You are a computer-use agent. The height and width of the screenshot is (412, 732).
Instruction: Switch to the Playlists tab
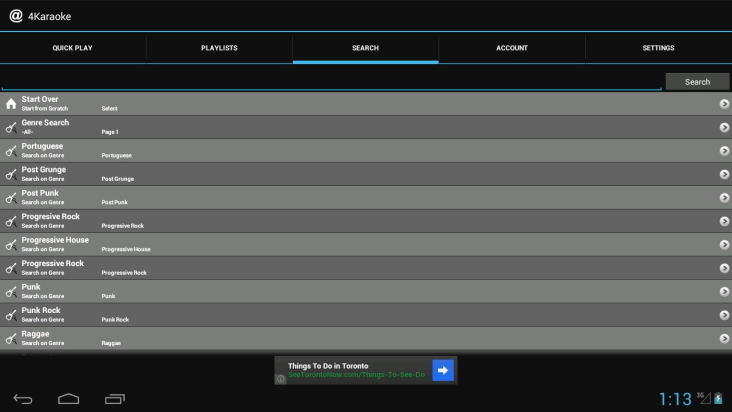219,48
